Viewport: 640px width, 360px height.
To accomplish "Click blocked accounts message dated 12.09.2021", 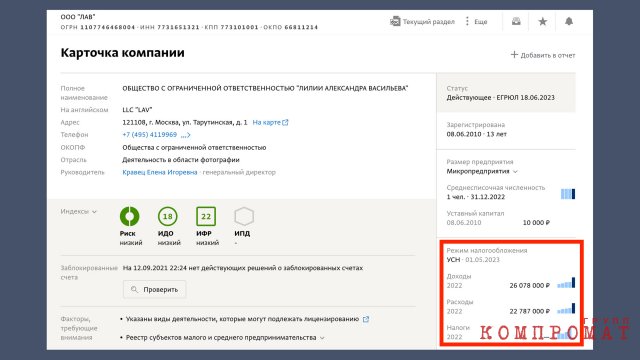I will [243, 268].
